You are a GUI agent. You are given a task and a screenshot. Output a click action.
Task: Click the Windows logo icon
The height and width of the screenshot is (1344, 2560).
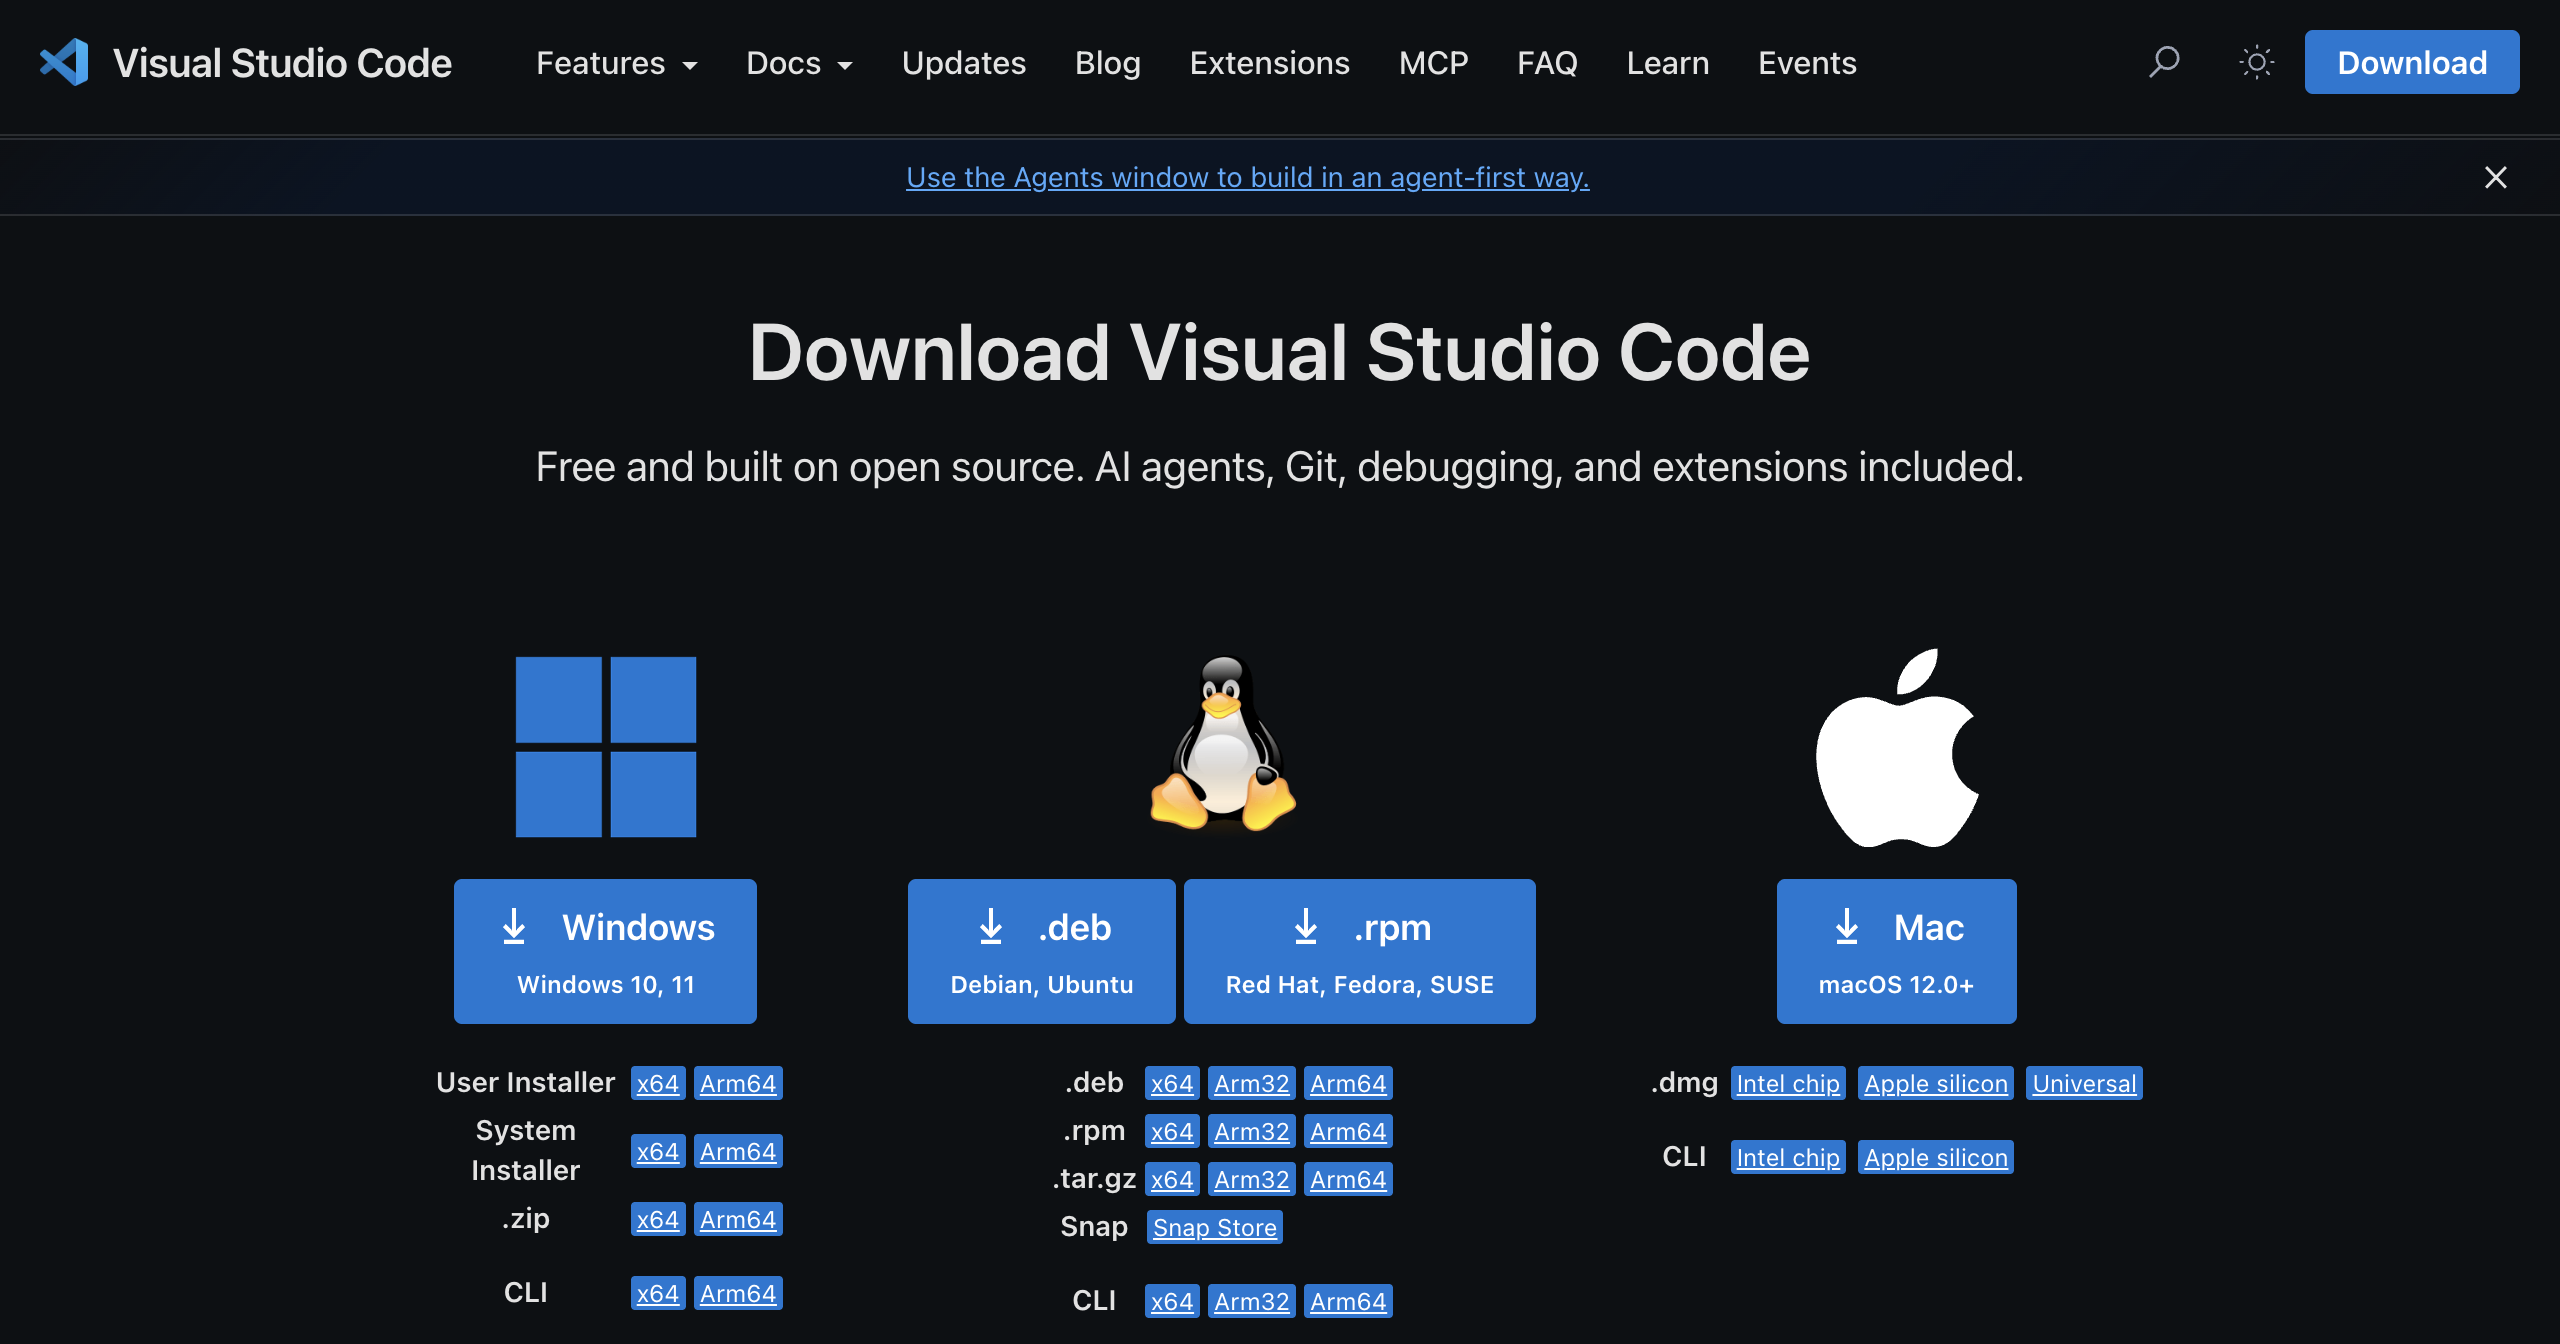coord(606,747)
